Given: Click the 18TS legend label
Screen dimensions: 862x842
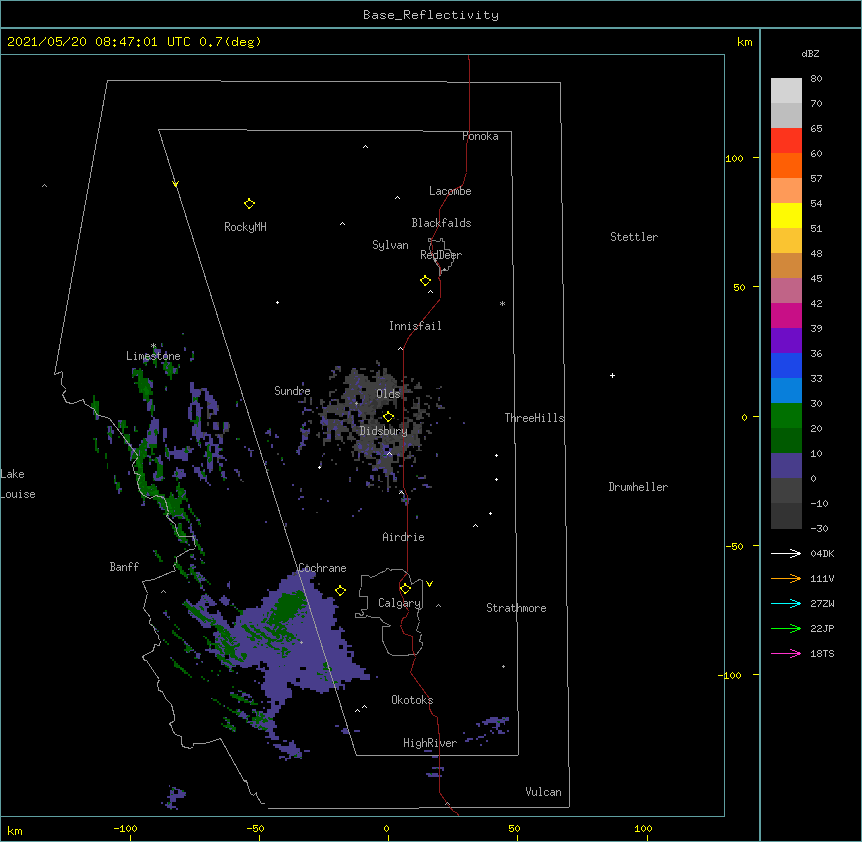Looking at the screenshot, I should pyautogui.click(x=822, y=653).
